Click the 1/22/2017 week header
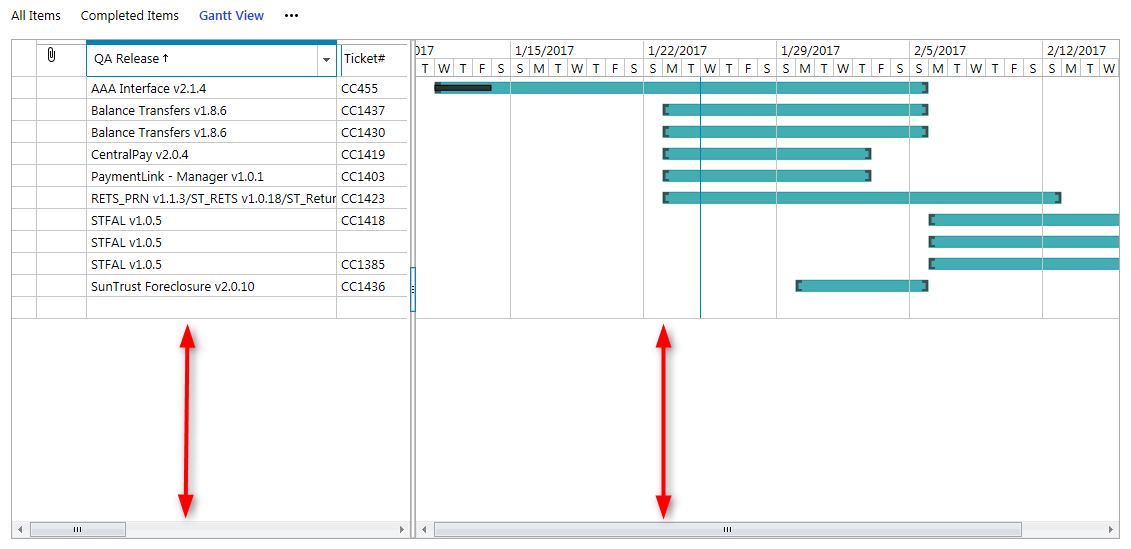 coord(677,50)
